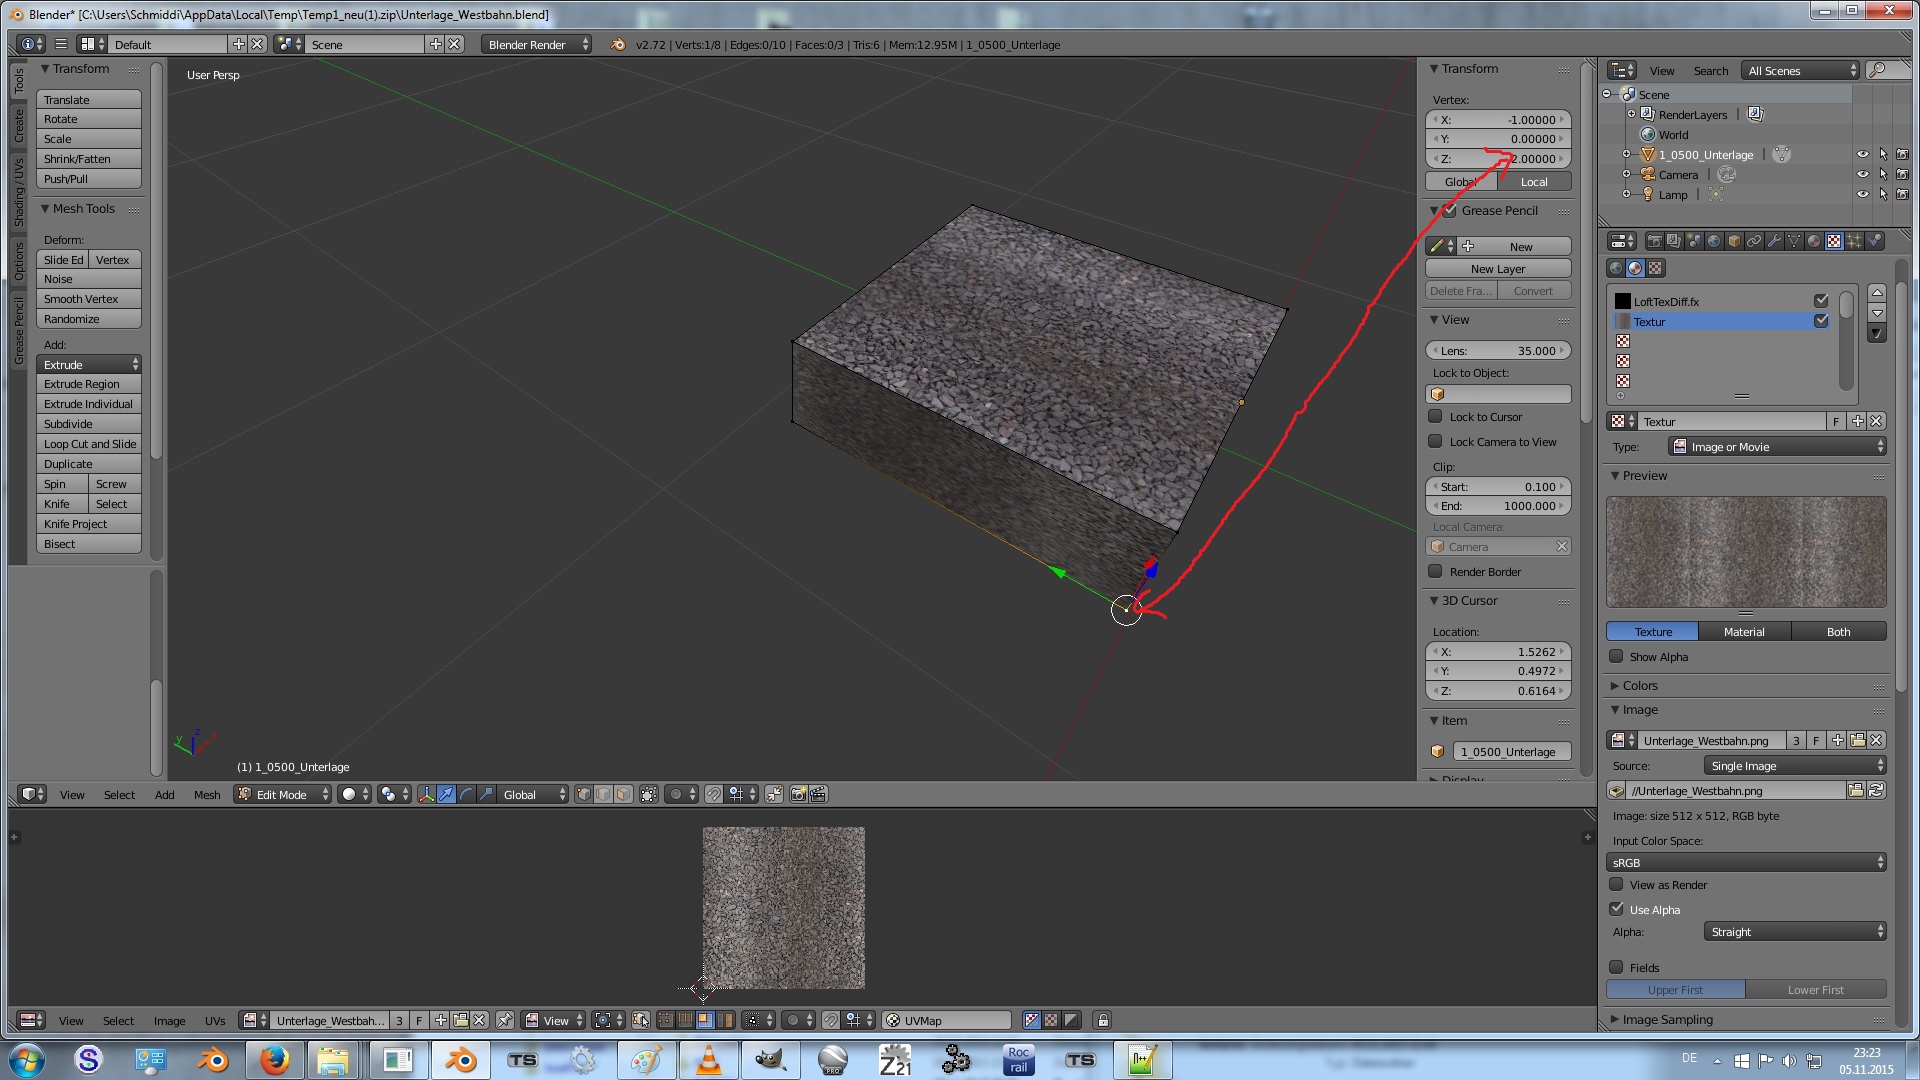Open Firefox from the Windows taskbar
The image size is (1920, 1080).
tap(274, 1060)
